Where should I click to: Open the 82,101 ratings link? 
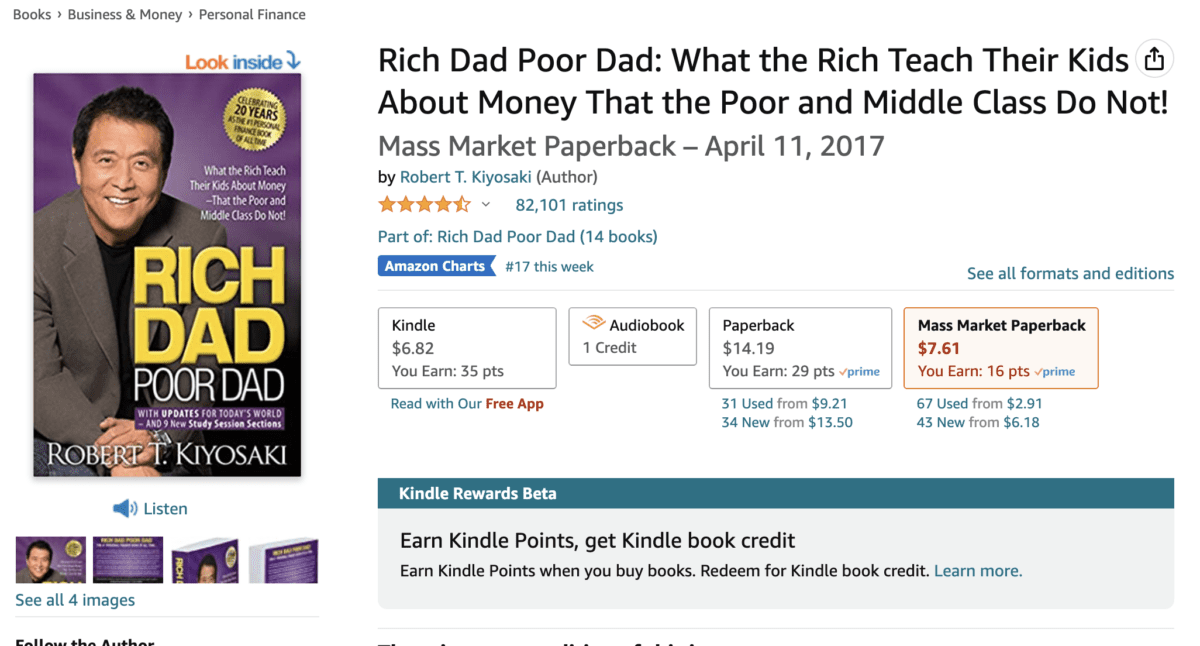[569, 205]
